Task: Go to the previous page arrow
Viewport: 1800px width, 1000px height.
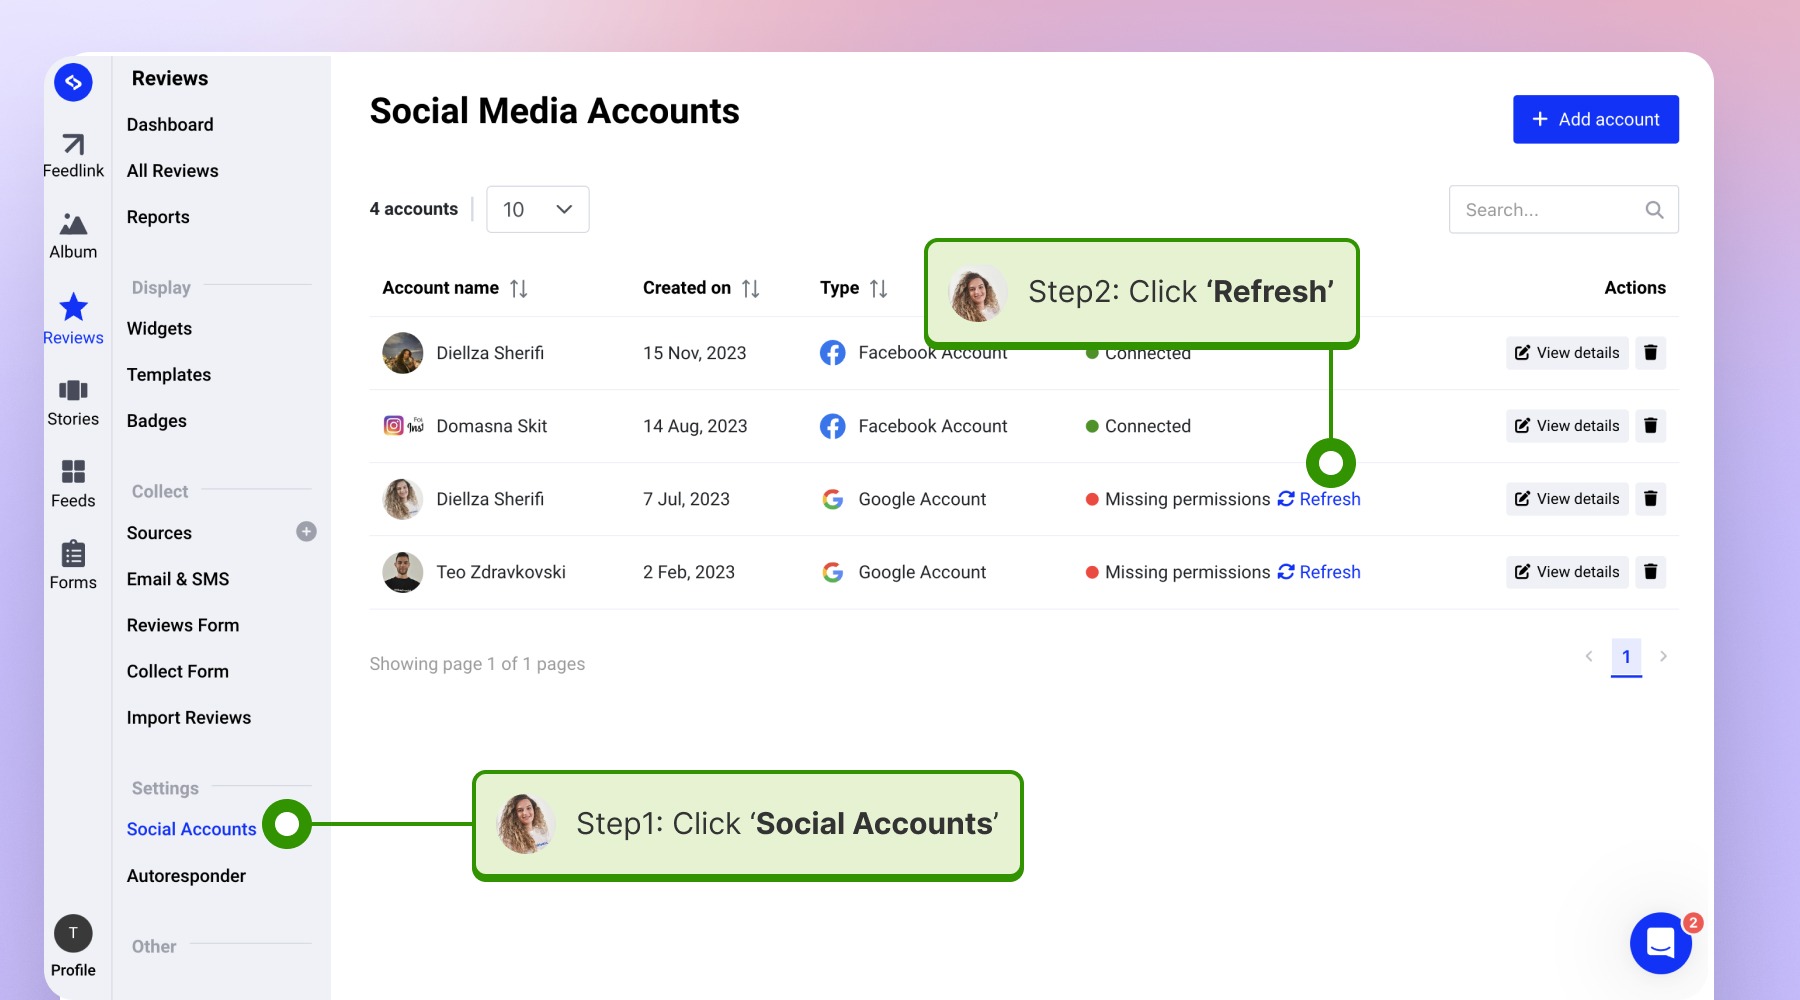Action: point(1588,656)
